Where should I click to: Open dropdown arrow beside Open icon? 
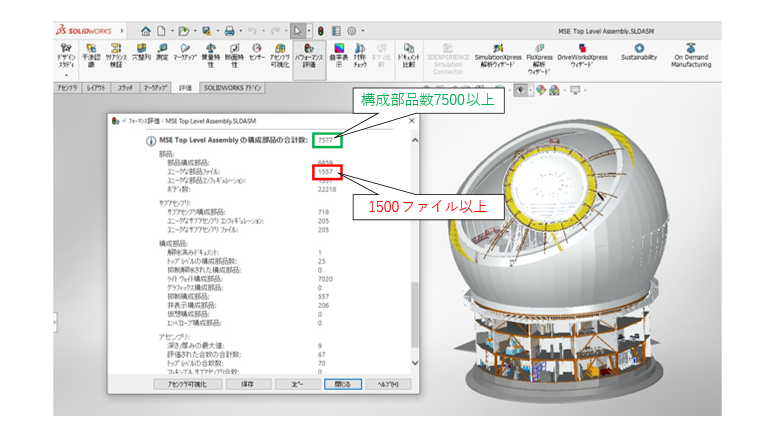pos(195,31)
